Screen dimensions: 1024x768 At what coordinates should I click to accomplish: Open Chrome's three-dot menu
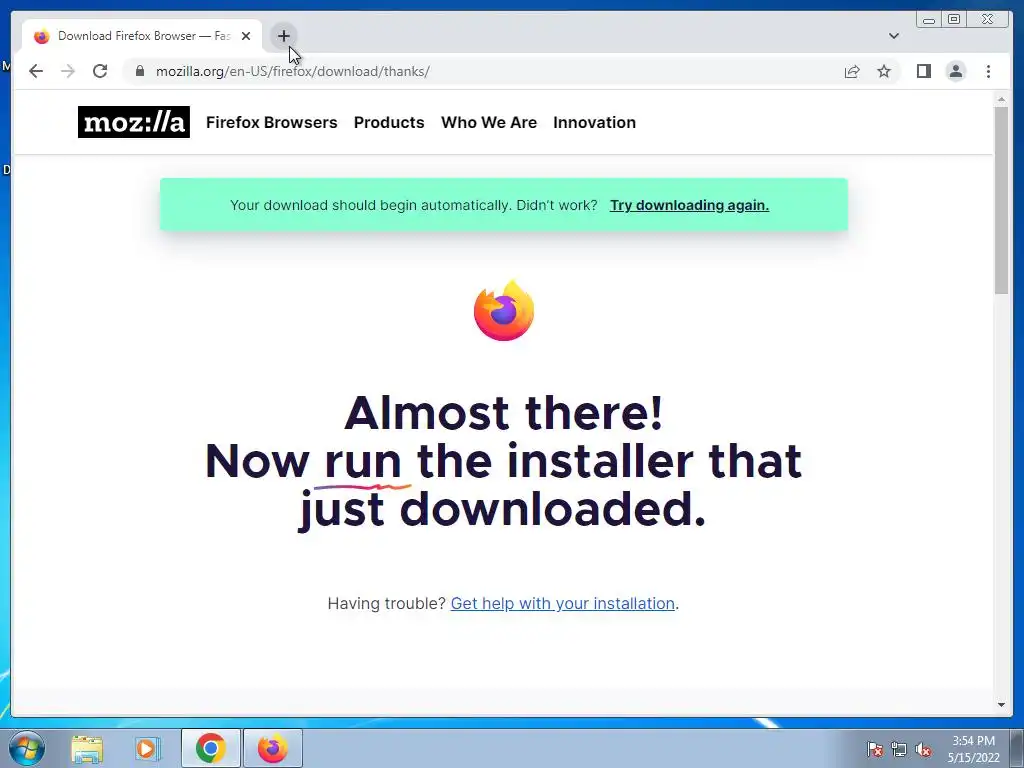pos(988,71)
